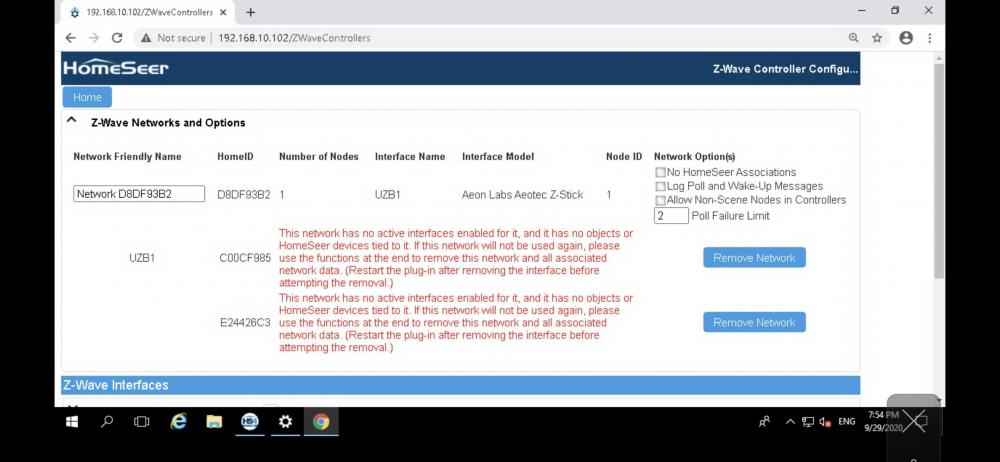This screenshot has width=1000, height=462.
Task: Edit the Network Friendly Name field
Action: click(139, 194)
